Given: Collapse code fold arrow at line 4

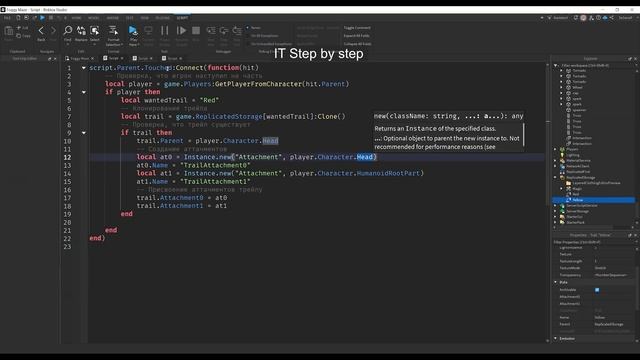Looking at the screenshot, I should [x=84, y=92].
